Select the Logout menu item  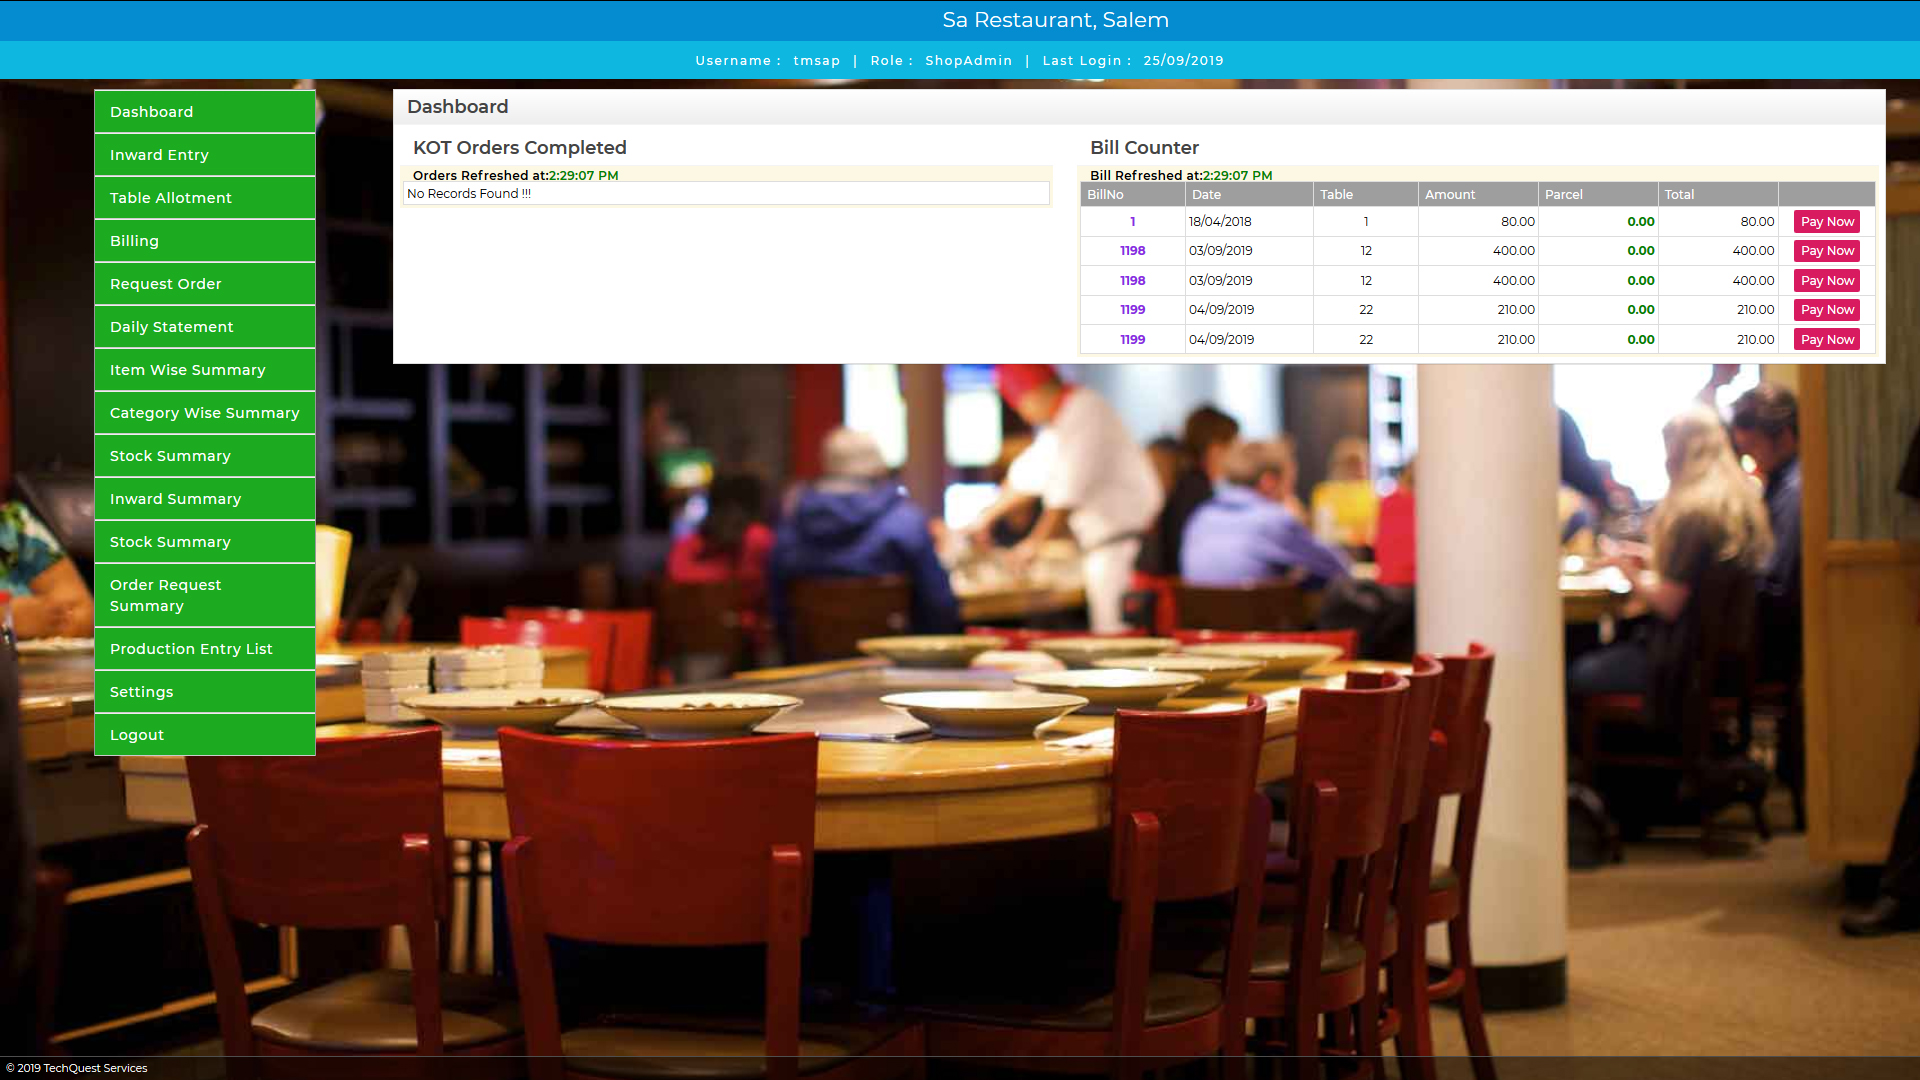click(x=204, y=735)
